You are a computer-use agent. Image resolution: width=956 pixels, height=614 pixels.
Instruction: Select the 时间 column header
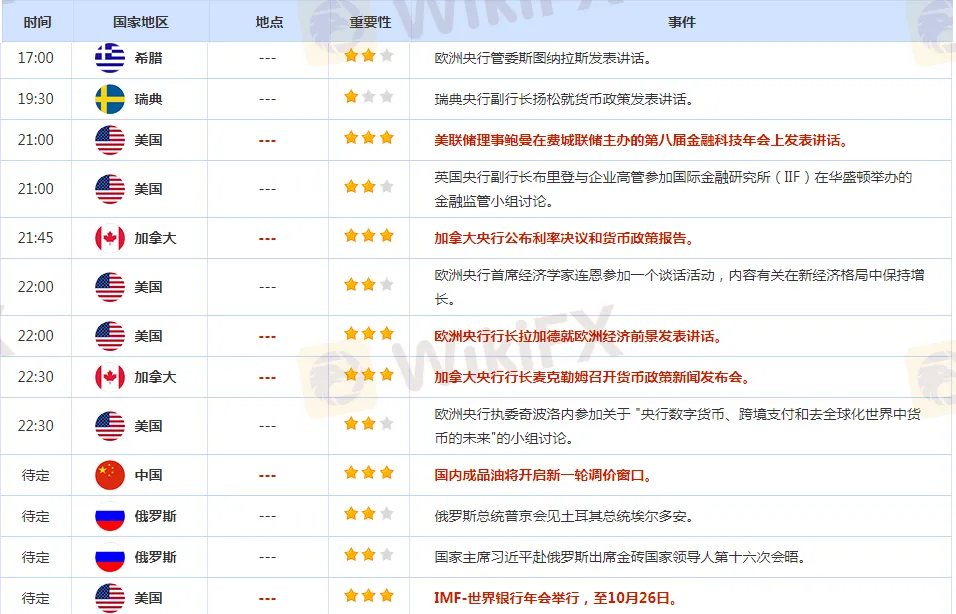tap(36, 22)
